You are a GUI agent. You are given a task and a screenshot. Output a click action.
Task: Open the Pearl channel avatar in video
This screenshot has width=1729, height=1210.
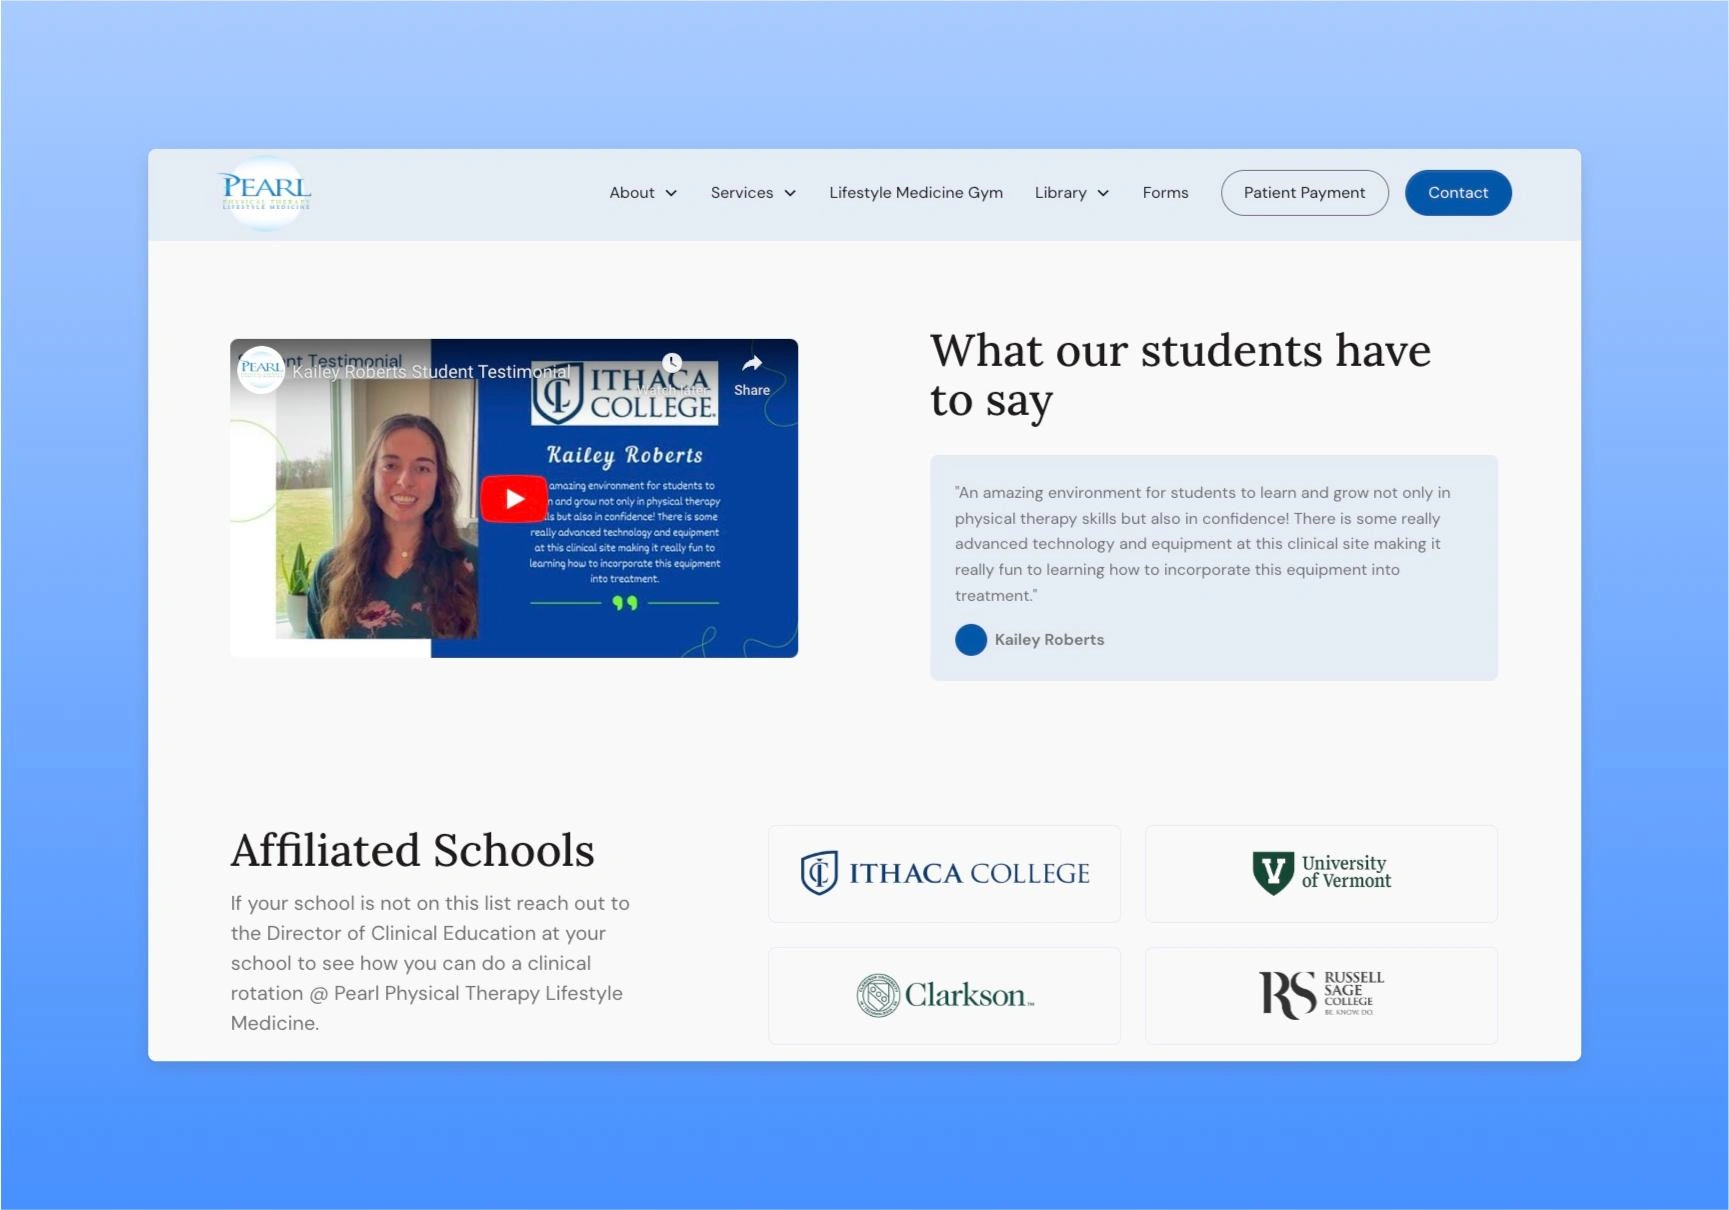click(261, 369)
